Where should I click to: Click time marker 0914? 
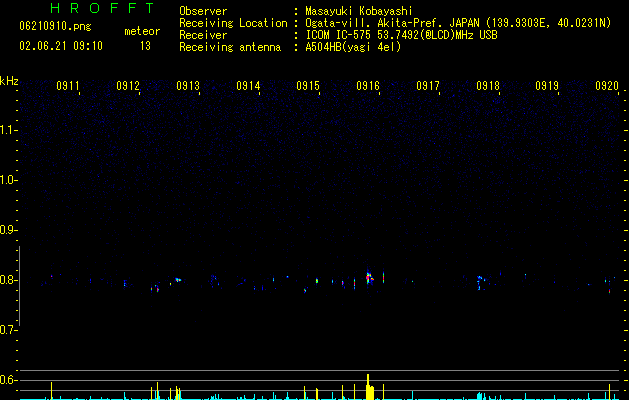point(248,86)
